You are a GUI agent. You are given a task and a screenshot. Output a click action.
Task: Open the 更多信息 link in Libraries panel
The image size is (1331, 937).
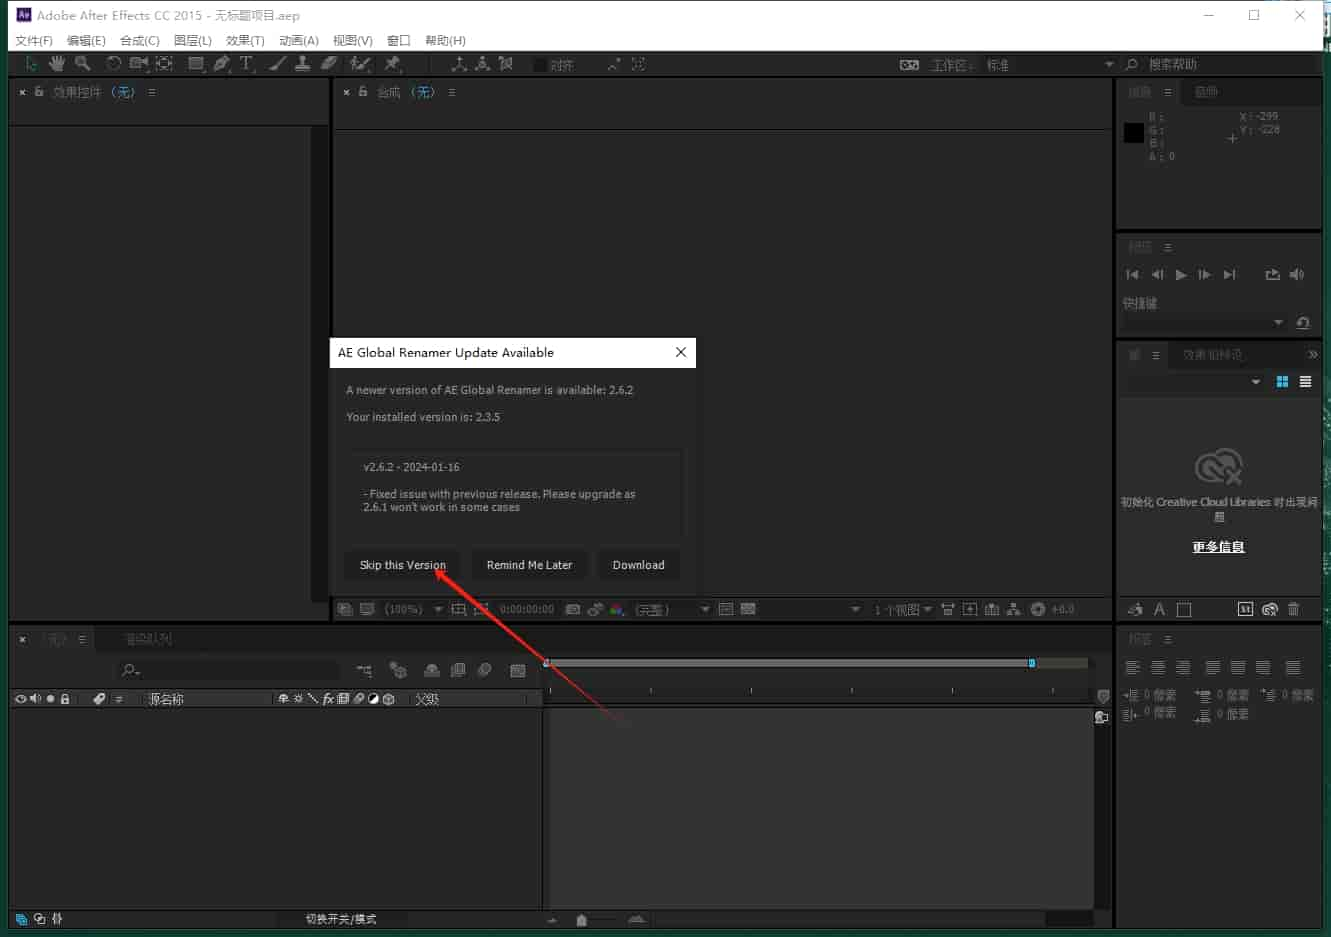1218,547
